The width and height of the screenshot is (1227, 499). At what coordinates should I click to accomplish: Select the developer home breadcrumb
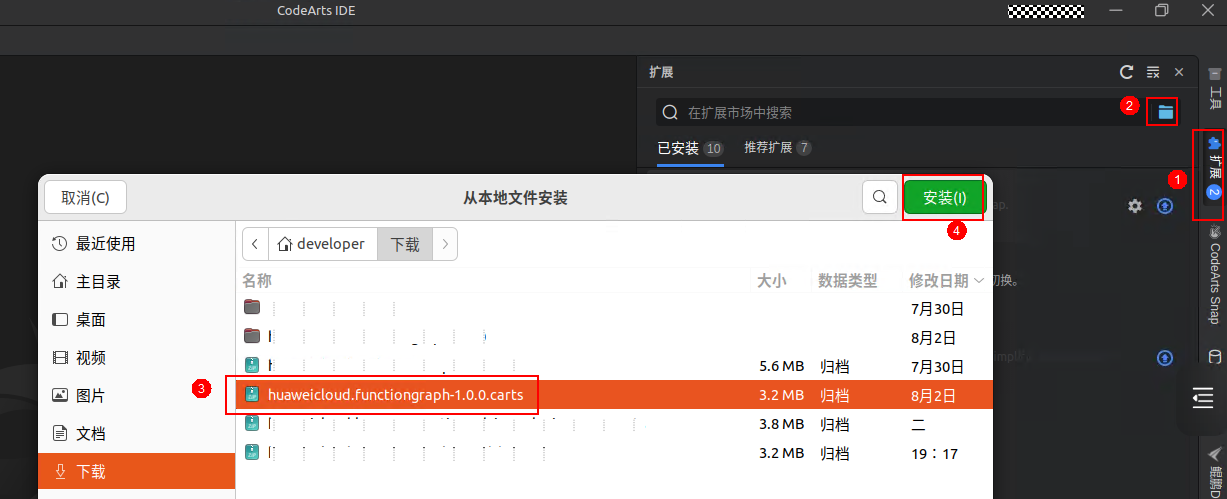point(322,243)
